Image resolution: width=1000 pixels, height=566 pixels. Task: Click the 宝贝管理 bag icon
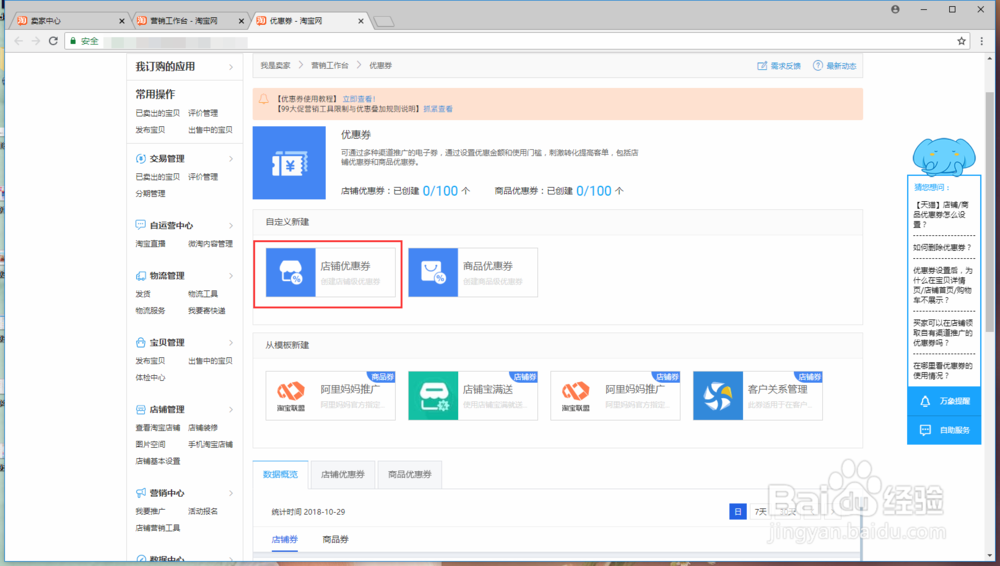[x=141, y=342]
